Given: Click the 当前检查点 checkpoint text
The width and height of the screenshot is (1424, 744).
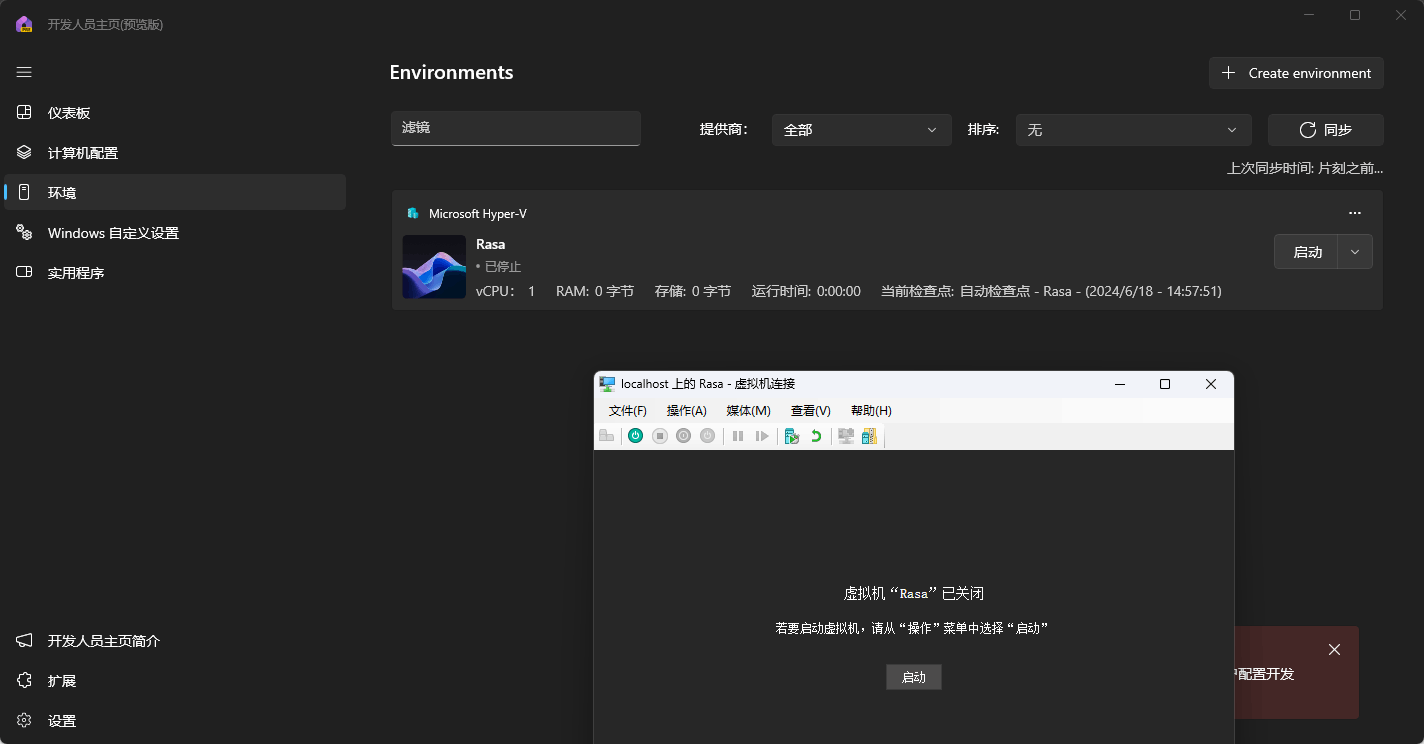Looking at the screenshot, I should (1051, 291).
